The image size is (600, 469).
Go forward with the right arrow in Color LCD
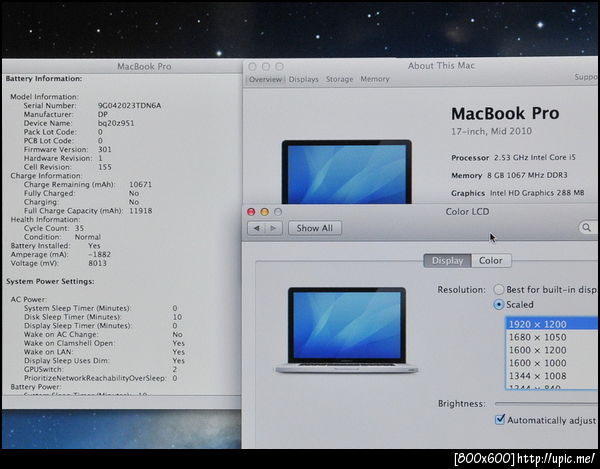tap(273, 228)
